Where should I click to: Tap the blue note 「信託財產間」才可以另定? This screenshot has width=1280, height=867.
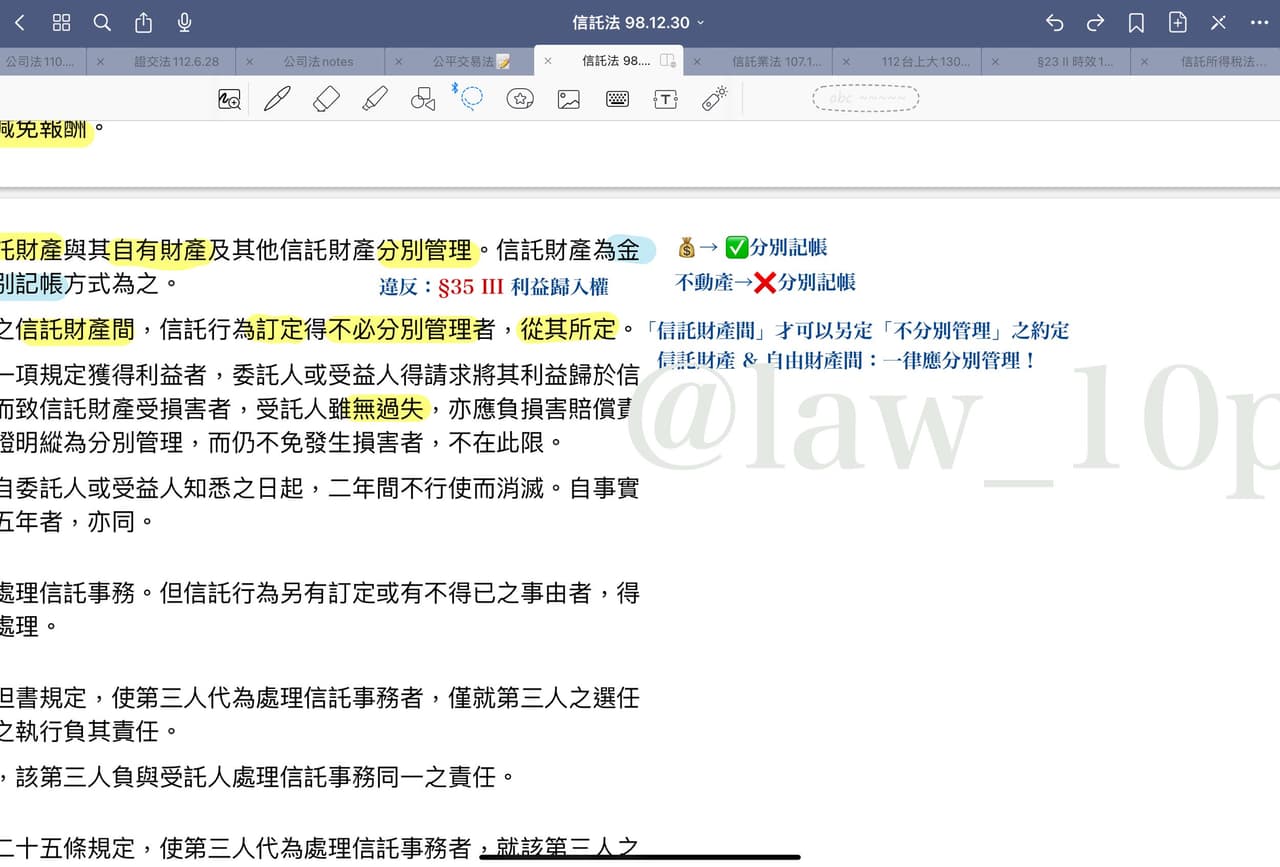[859, 331]
